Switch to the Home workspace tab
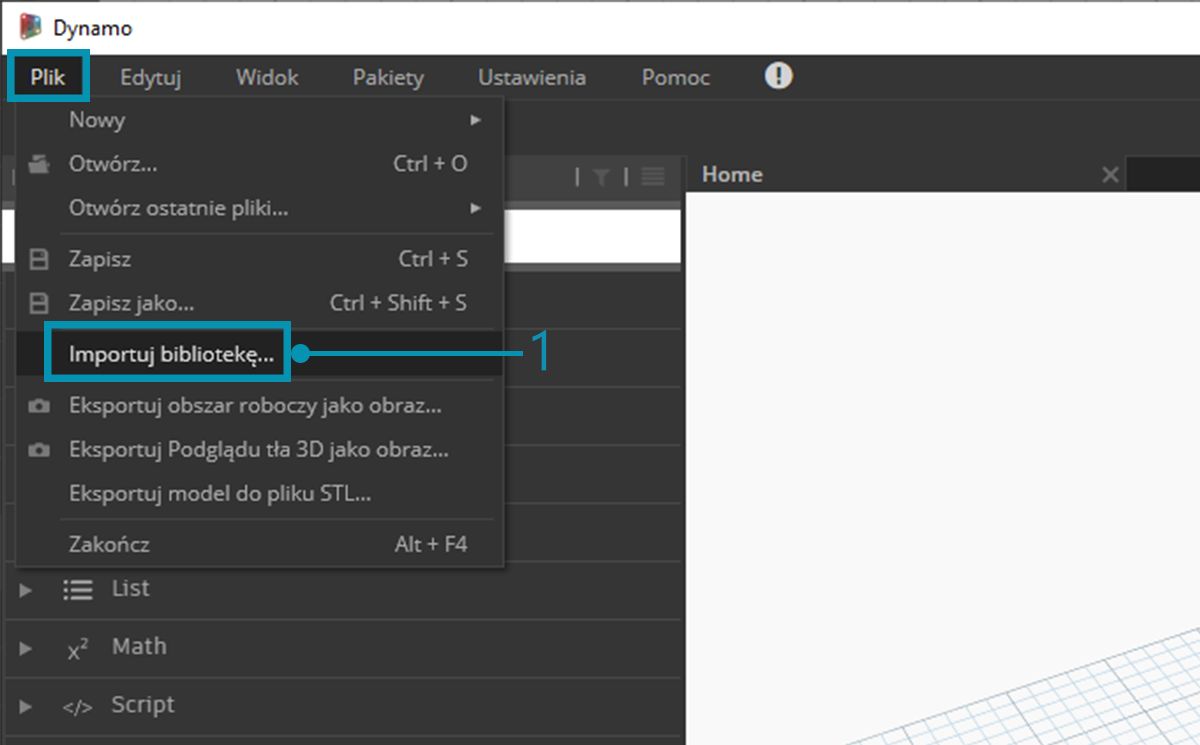Viewport: 1200px width, 745px height. pyautogui.click(x=732, y=174)
